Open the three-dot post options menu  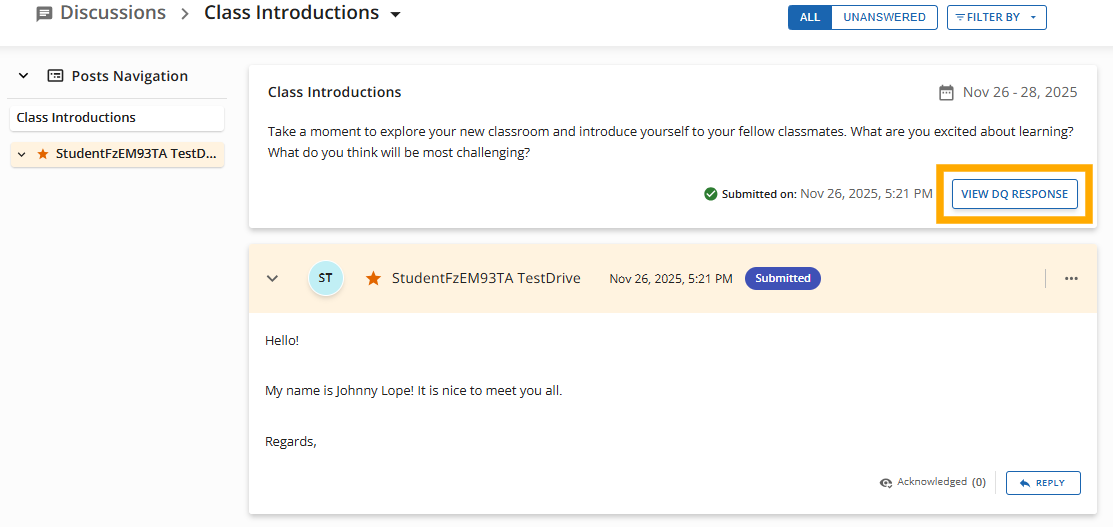point(1071,278)
